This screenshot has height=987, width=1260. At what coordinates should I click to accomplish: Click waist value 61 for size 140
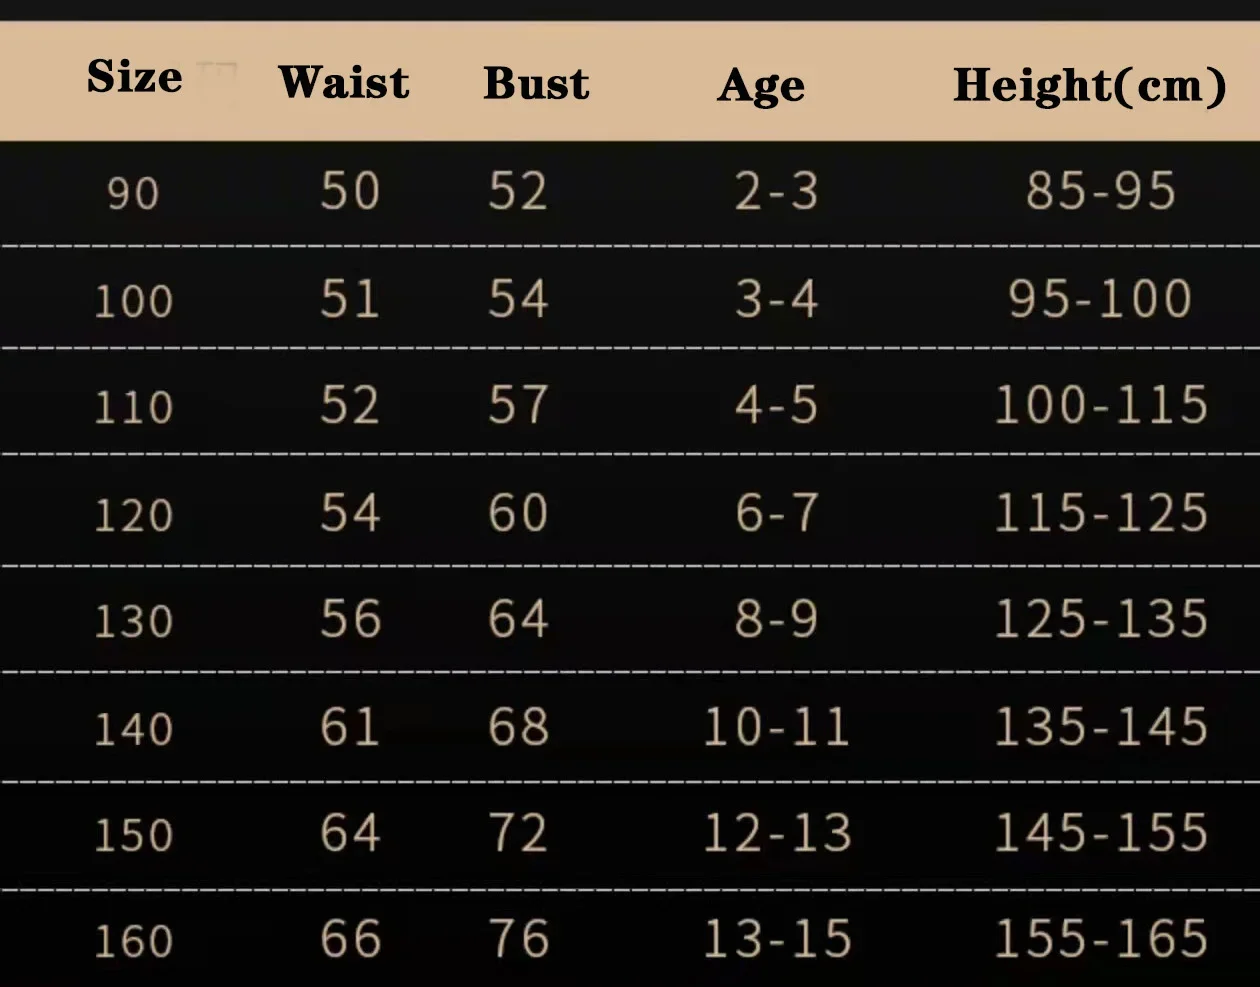[350, 727]
